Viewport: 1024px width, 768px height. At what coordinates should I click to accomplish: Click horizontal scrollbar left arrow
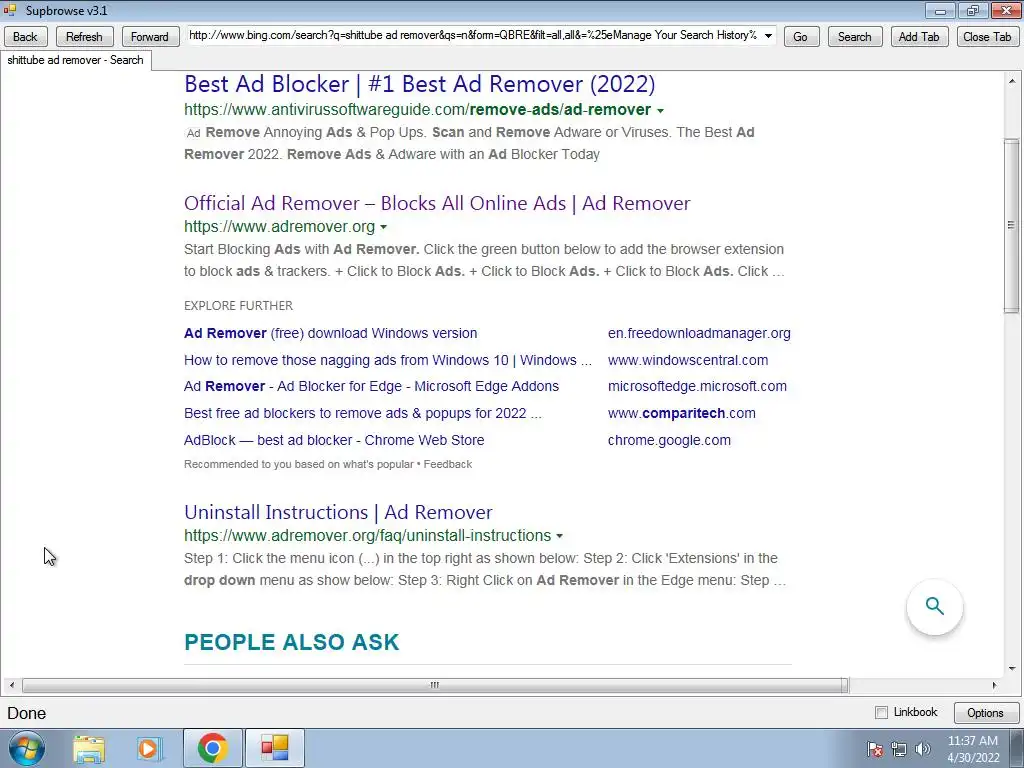tap(12, 685)
